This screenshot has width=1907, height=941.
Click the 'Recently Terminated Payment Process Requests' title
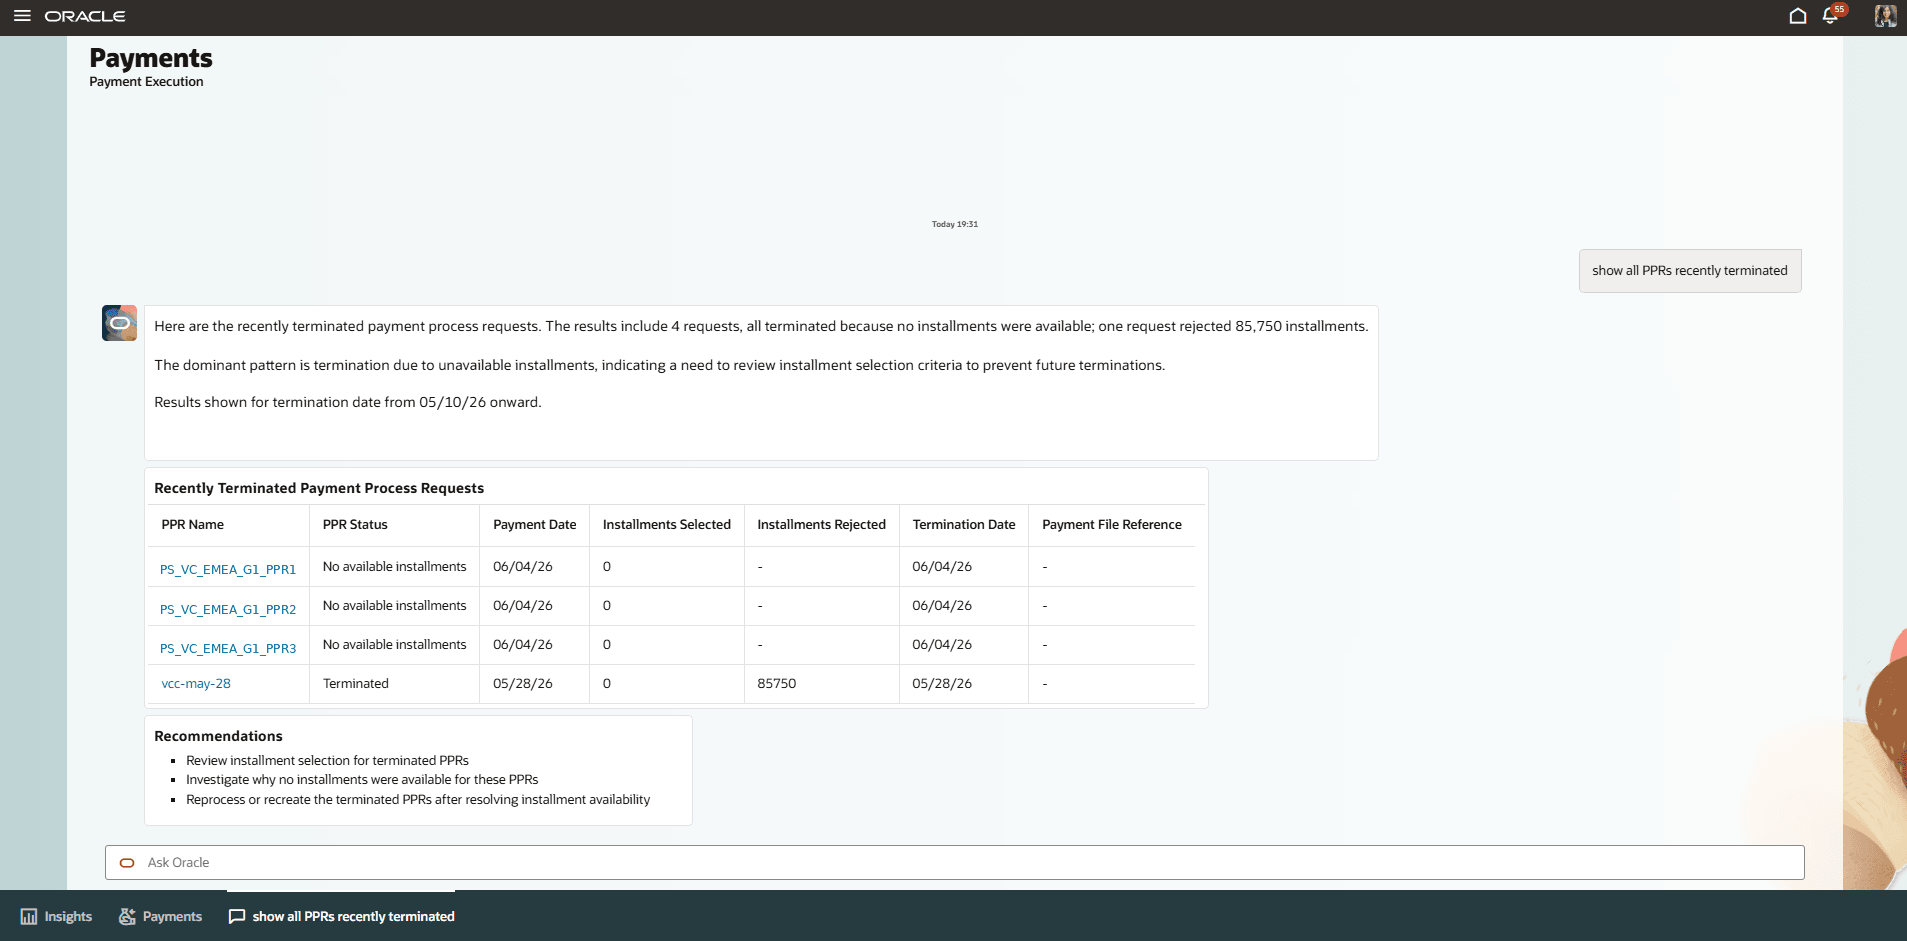pos(319,488)
